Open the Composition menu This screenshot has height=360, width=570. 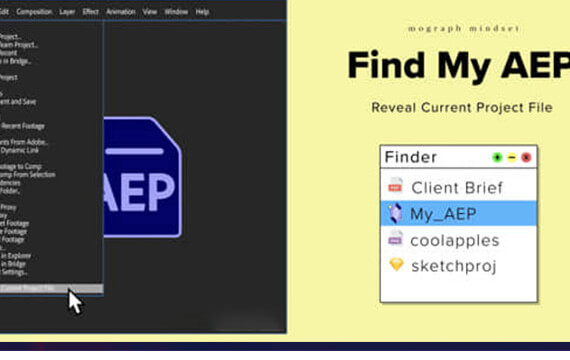[x=34, y=12]
